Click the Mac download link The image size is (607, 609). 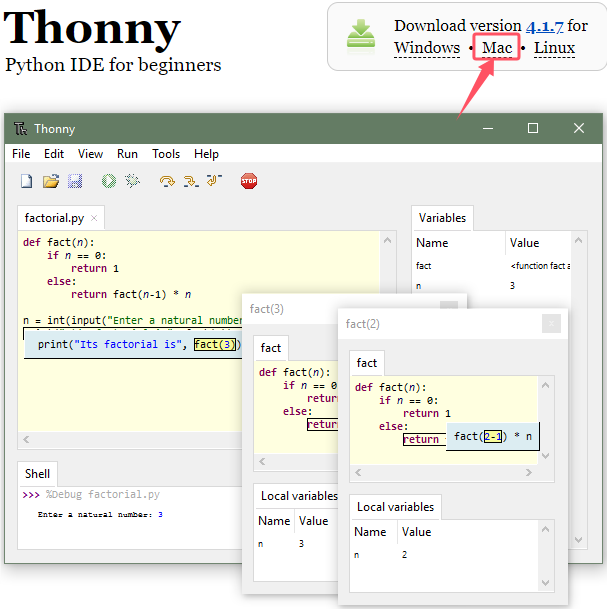tap(497, 48)
